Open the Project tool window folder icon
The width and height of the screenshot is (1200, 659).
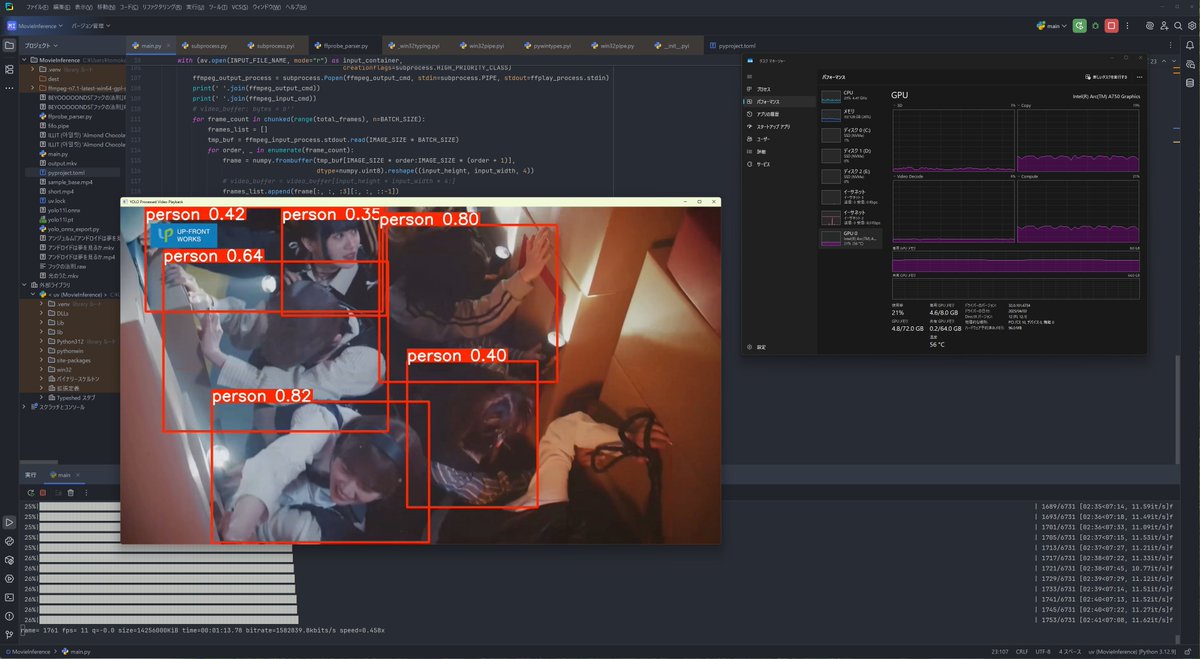(x=10, y=45)
